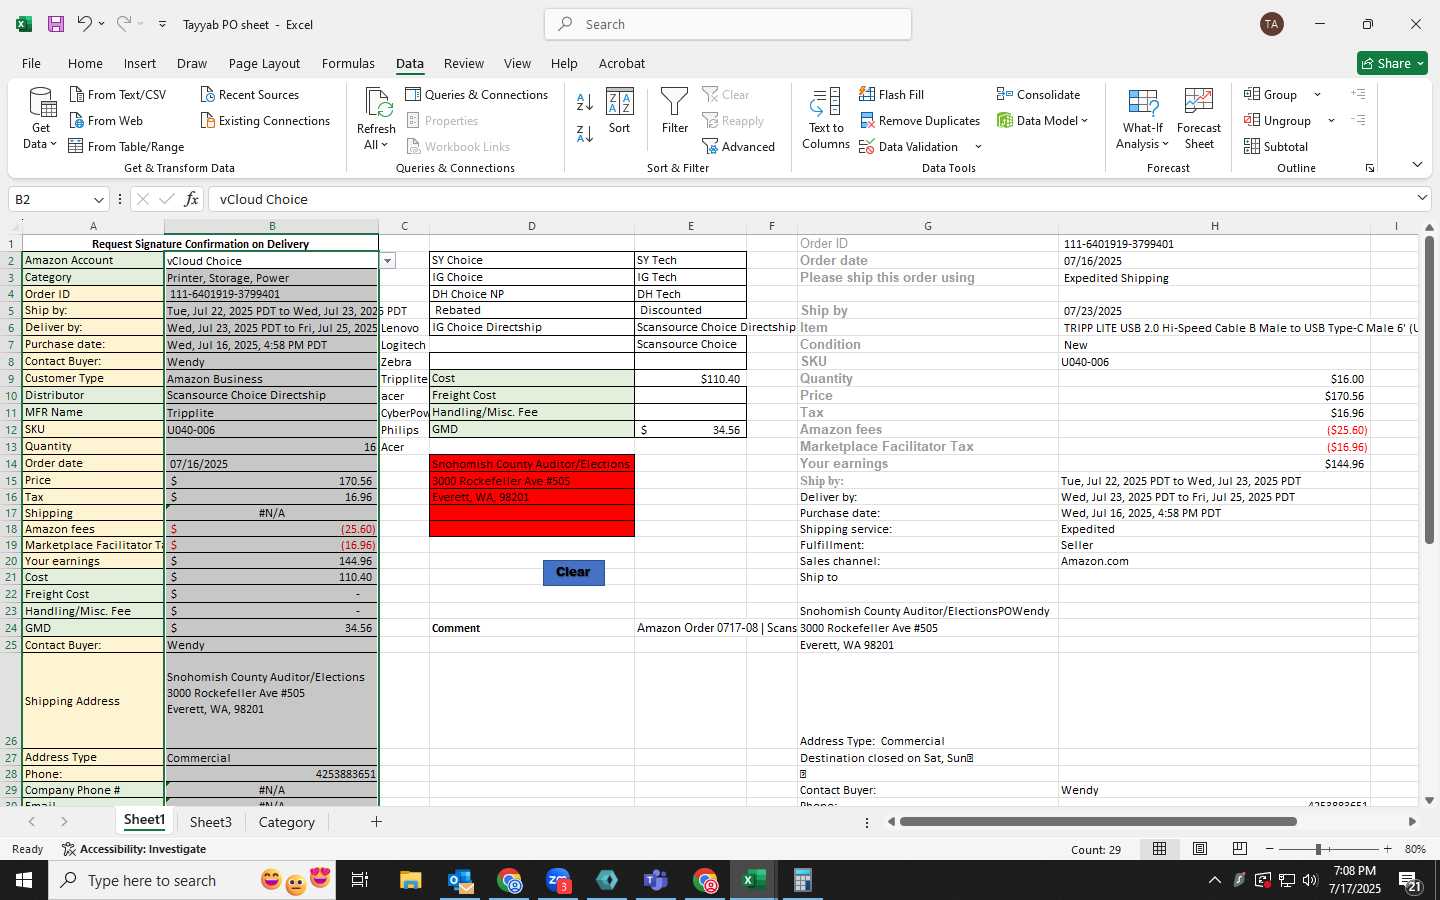Open the Subtotal tool
Viewport: 1440px width, 900px height.
pos(1276,146)
